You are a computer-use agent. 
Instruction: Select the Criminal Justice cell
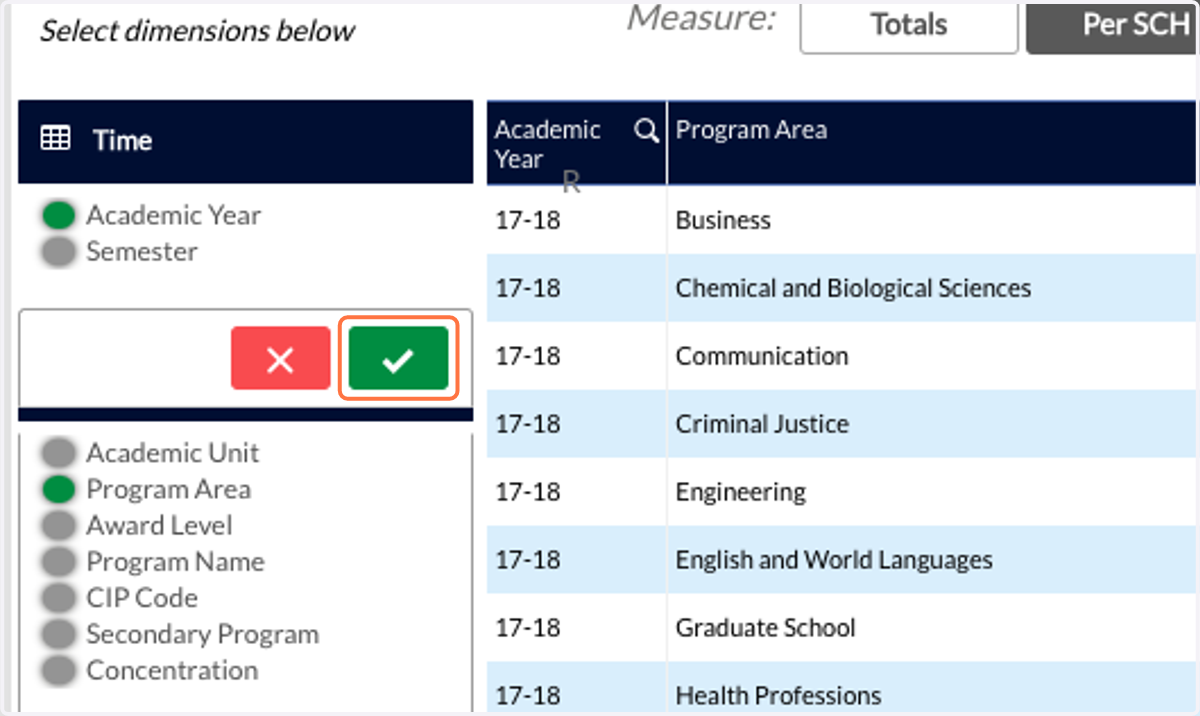pos(931,424)
